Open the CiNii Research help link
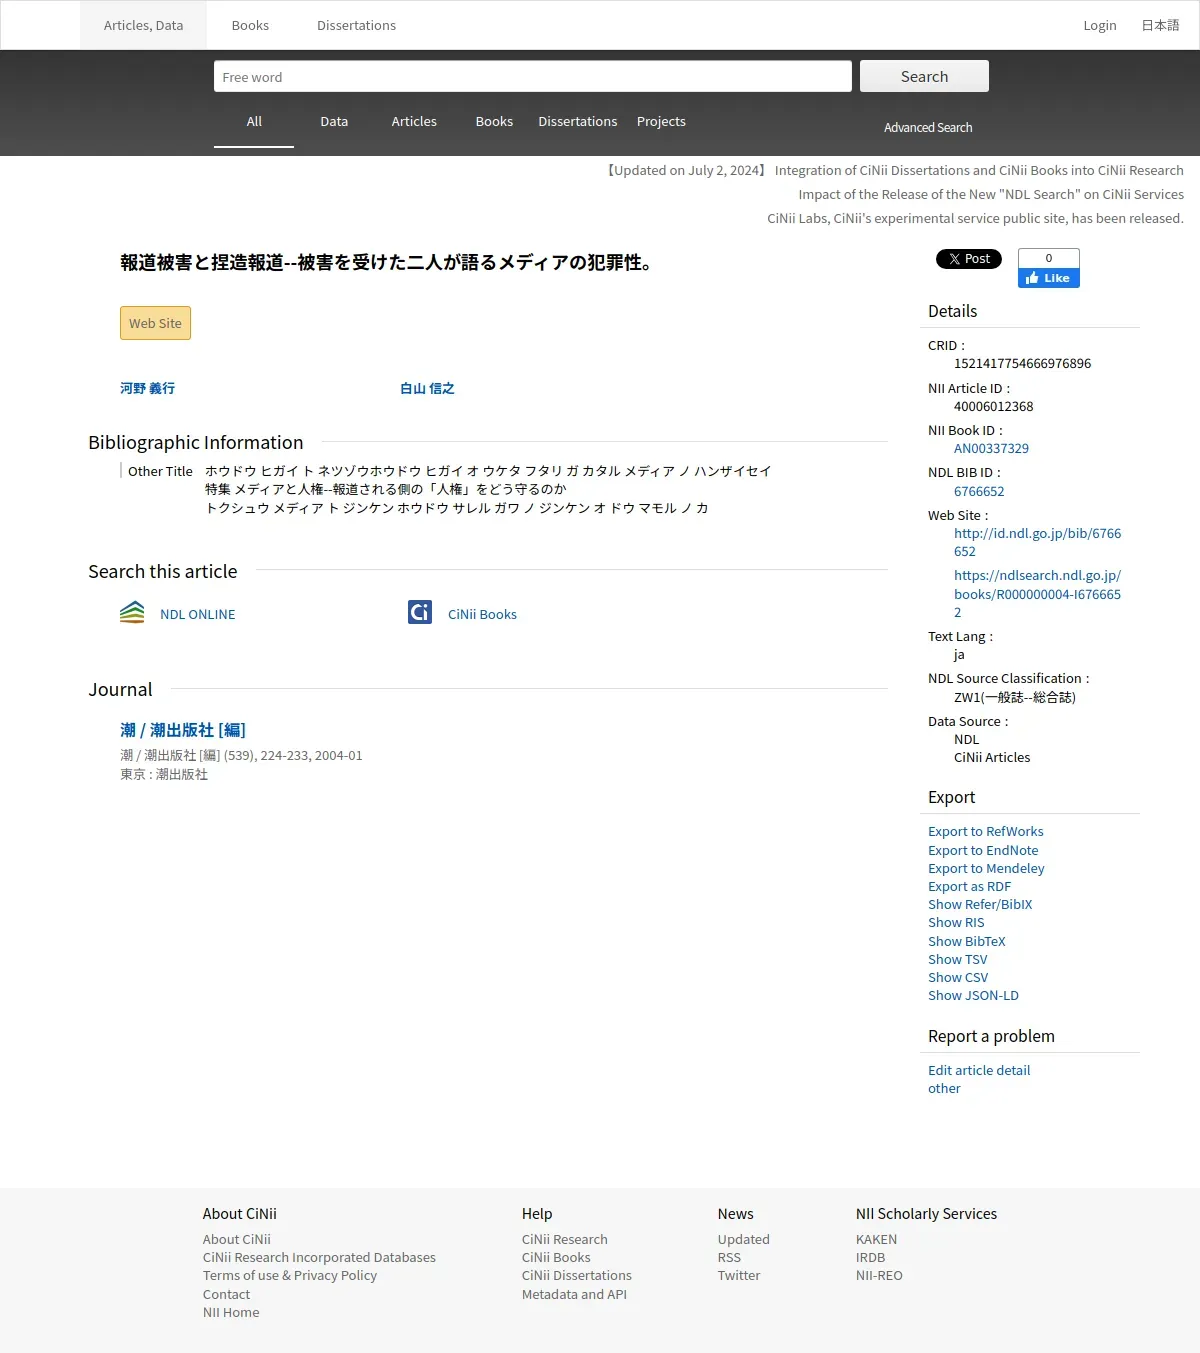 (x=564, y=1239)
